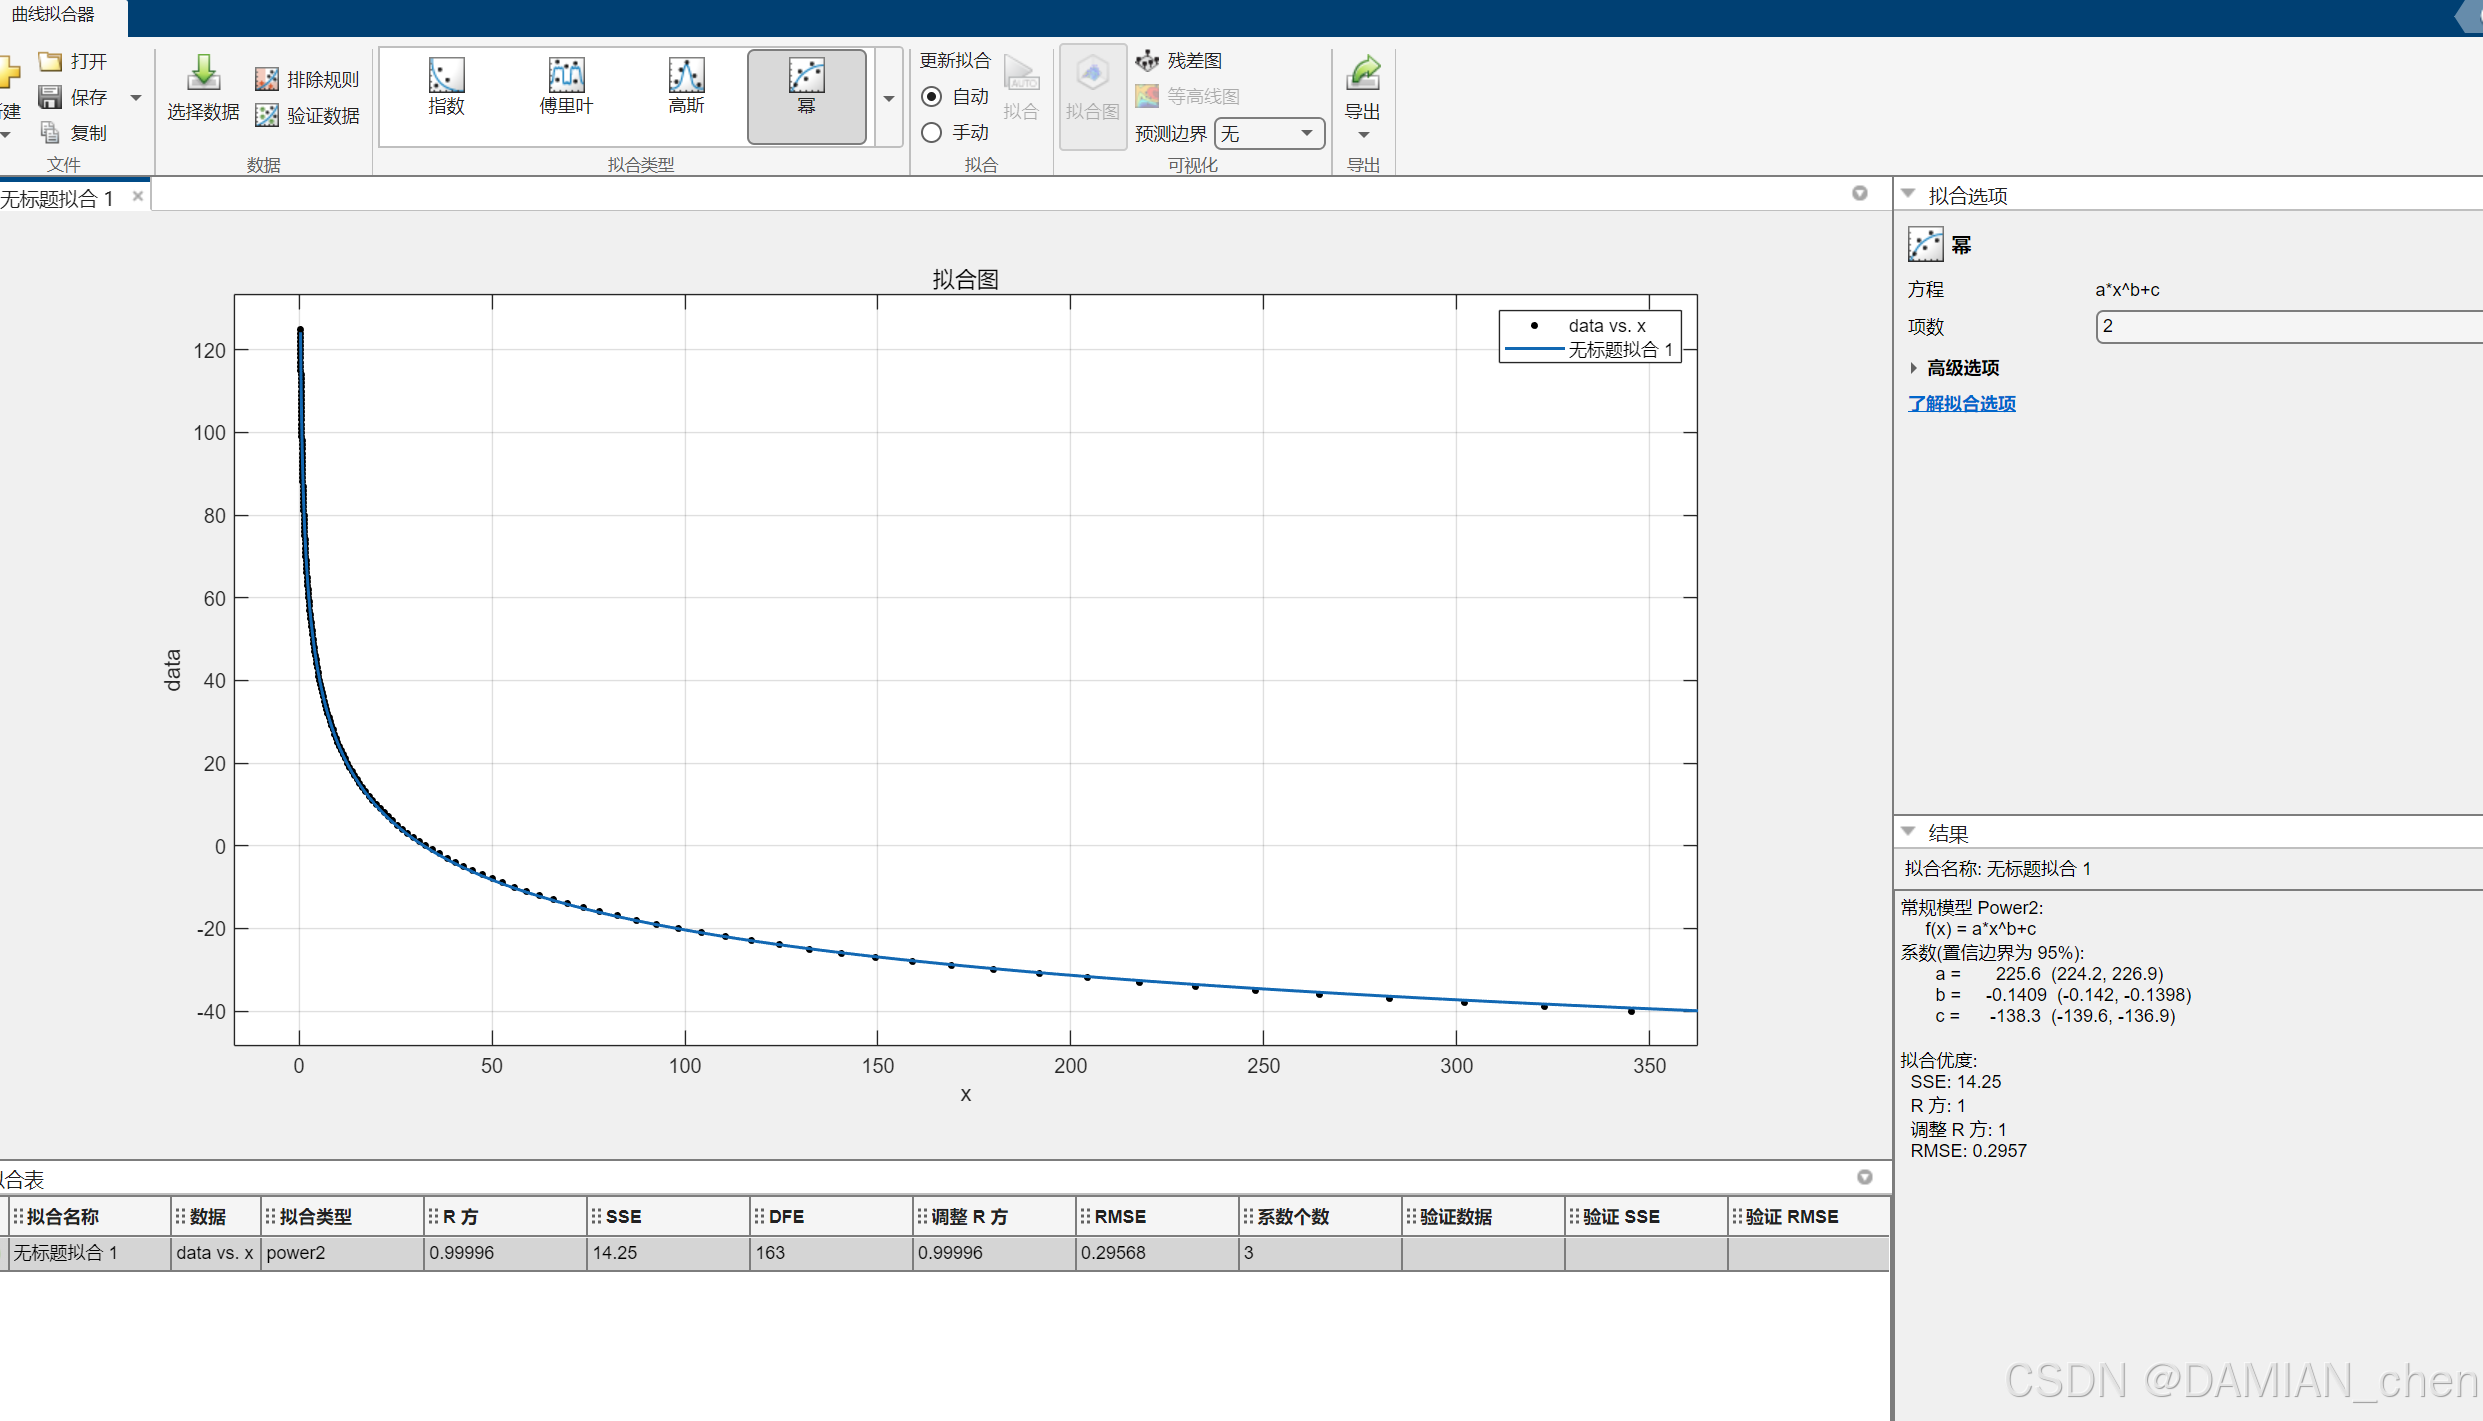The height and width of the screenshot is (1421, 2483).
Task: Open the 曲线拟合器 ribbon tab
Action: click(54, 15)
